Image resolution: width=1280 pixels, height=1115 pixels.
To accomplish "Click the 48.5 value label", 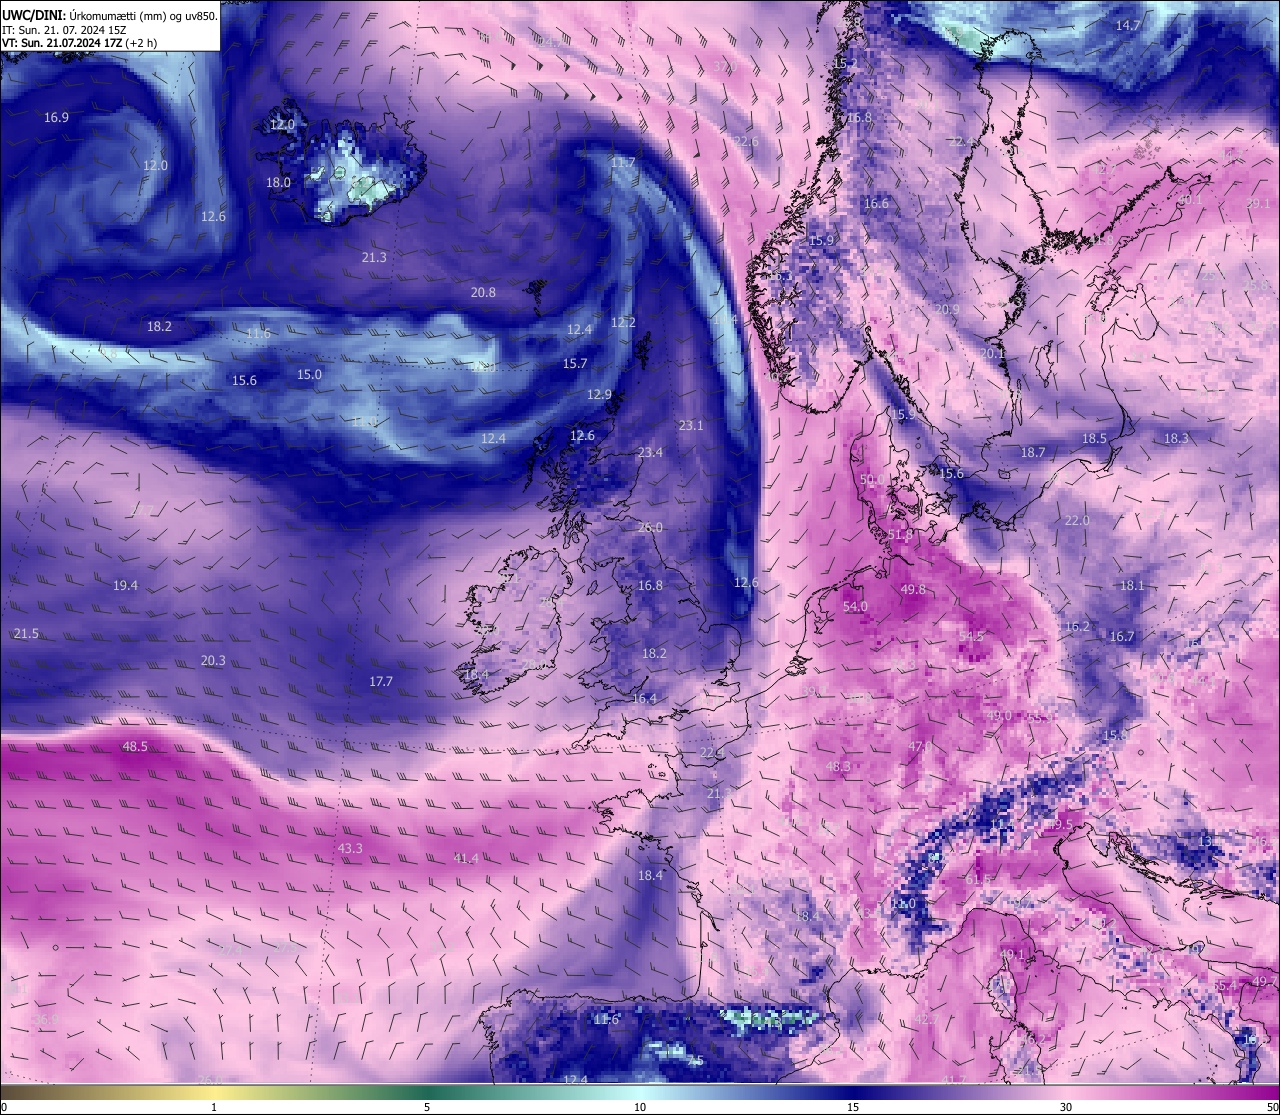I will (135, 747).
